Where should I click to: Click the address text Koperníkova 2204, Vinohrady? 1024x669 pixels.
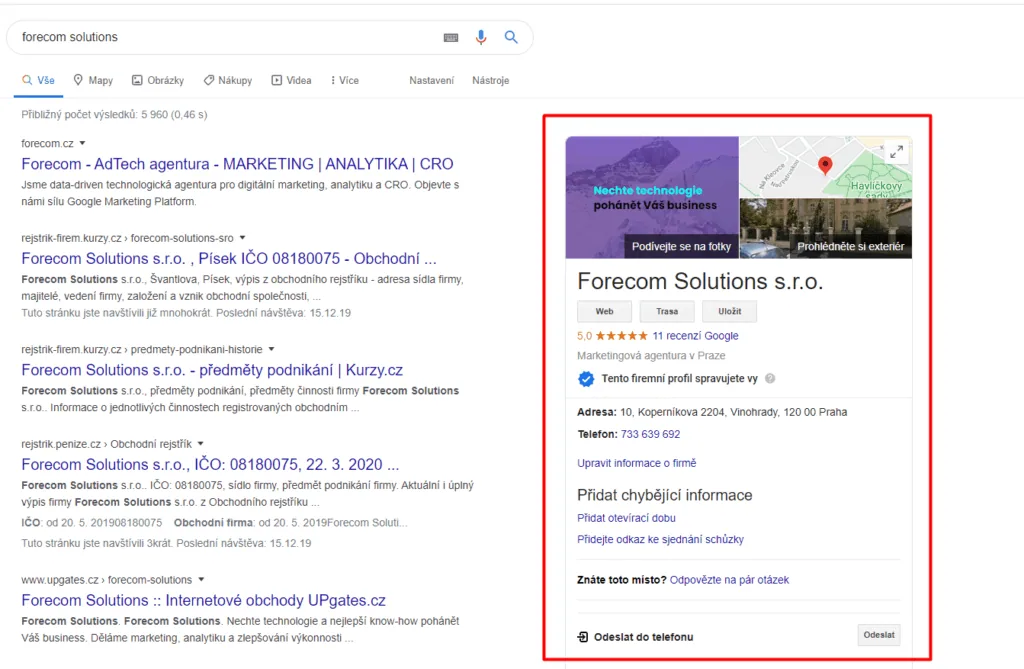pyautogui.click(x=733, y=412)
